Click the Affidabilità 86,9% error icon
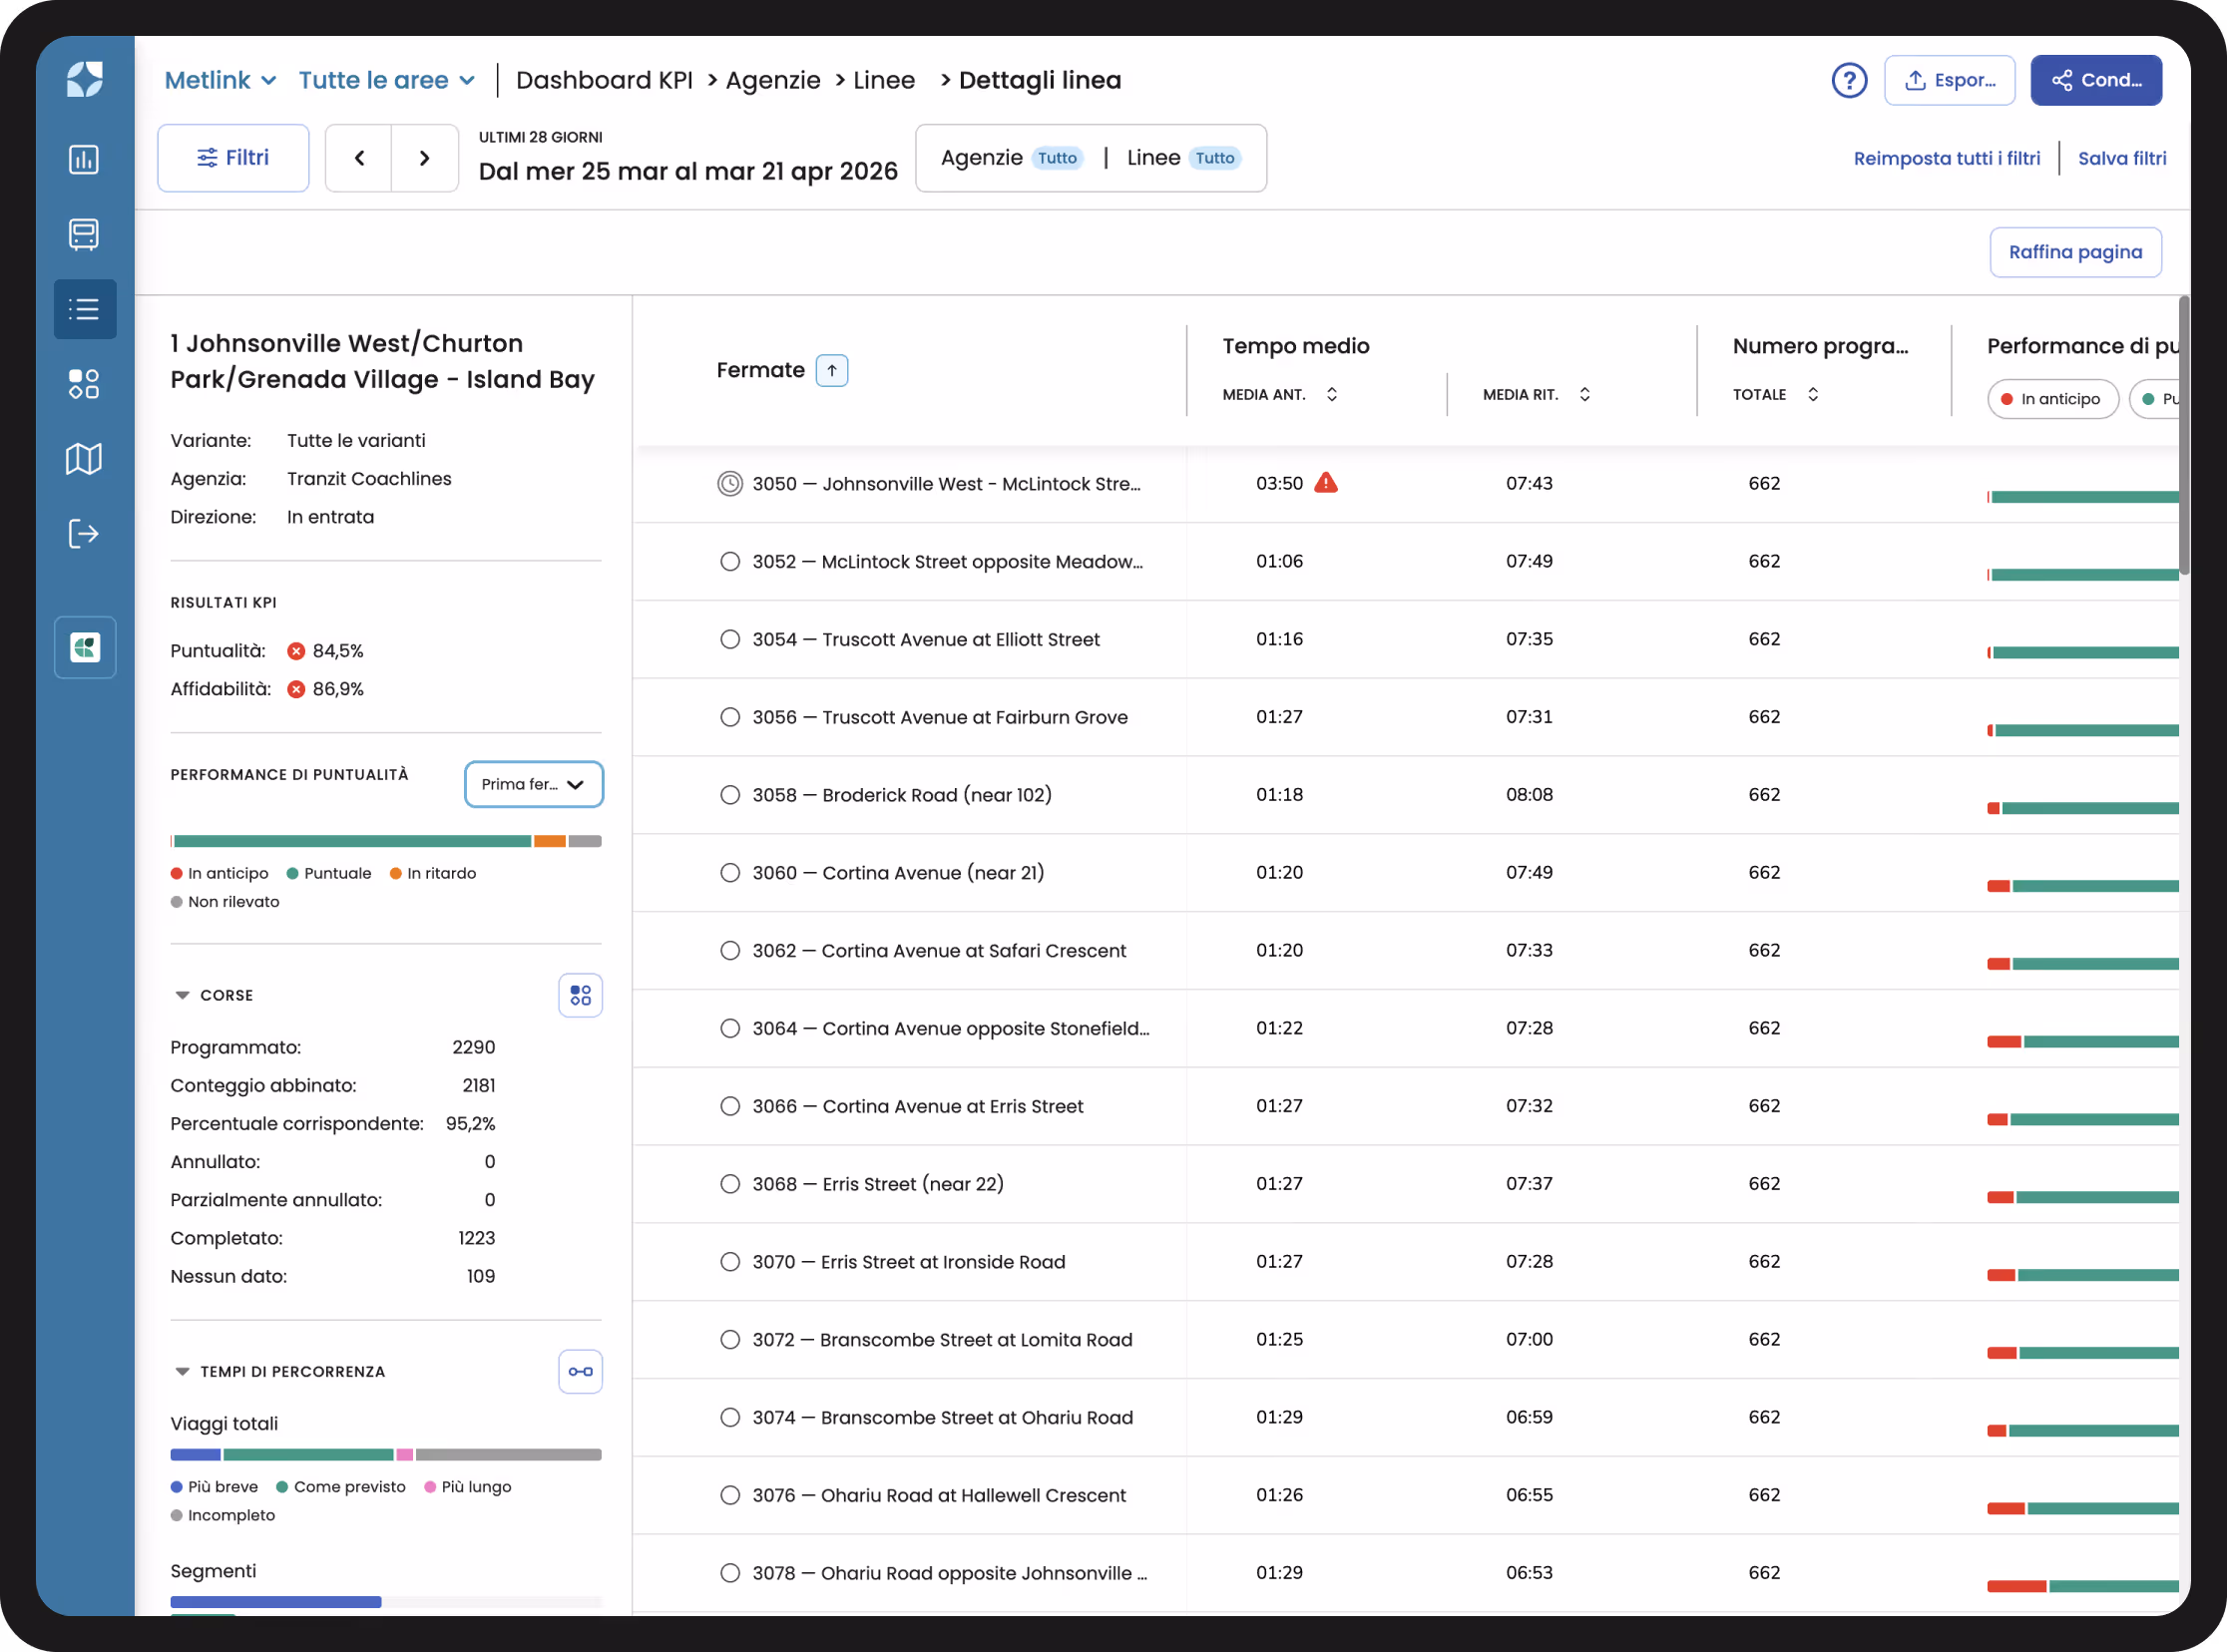Viewport: 2227px width, 1652px height. (x=296, y=689)
